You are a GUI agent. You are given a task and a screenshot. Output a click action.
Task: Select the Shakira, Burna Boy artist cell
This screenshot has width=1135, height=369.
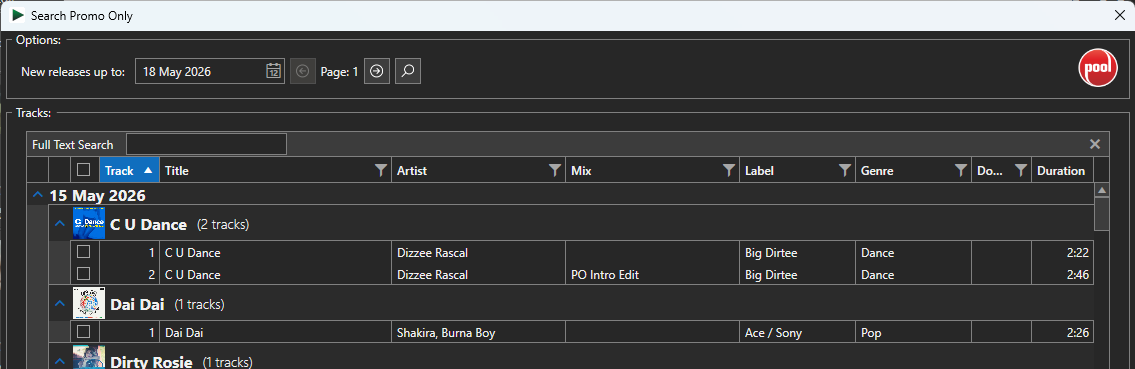[478, 333]
